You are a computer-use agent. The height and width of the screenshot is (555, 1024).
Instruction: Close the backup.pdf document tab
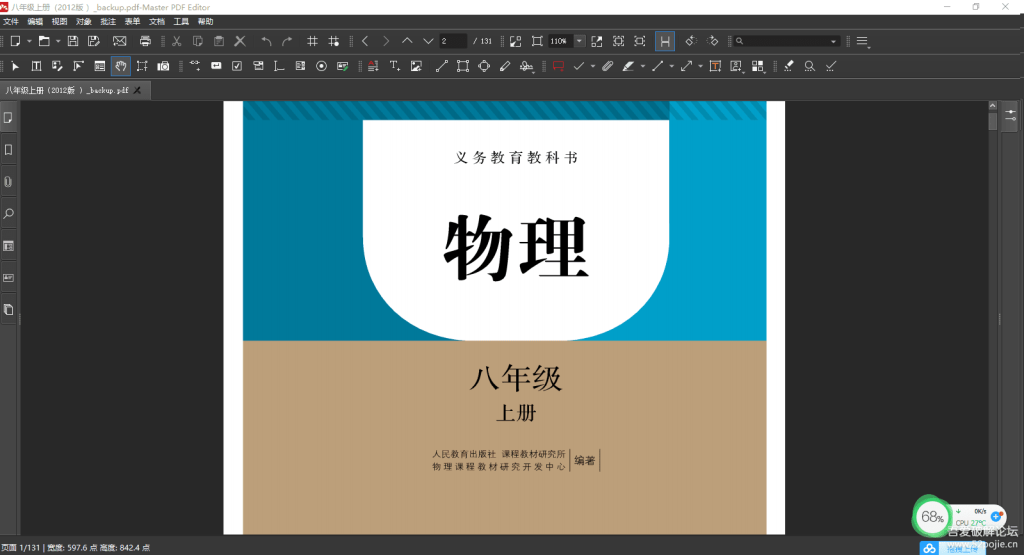137,90
